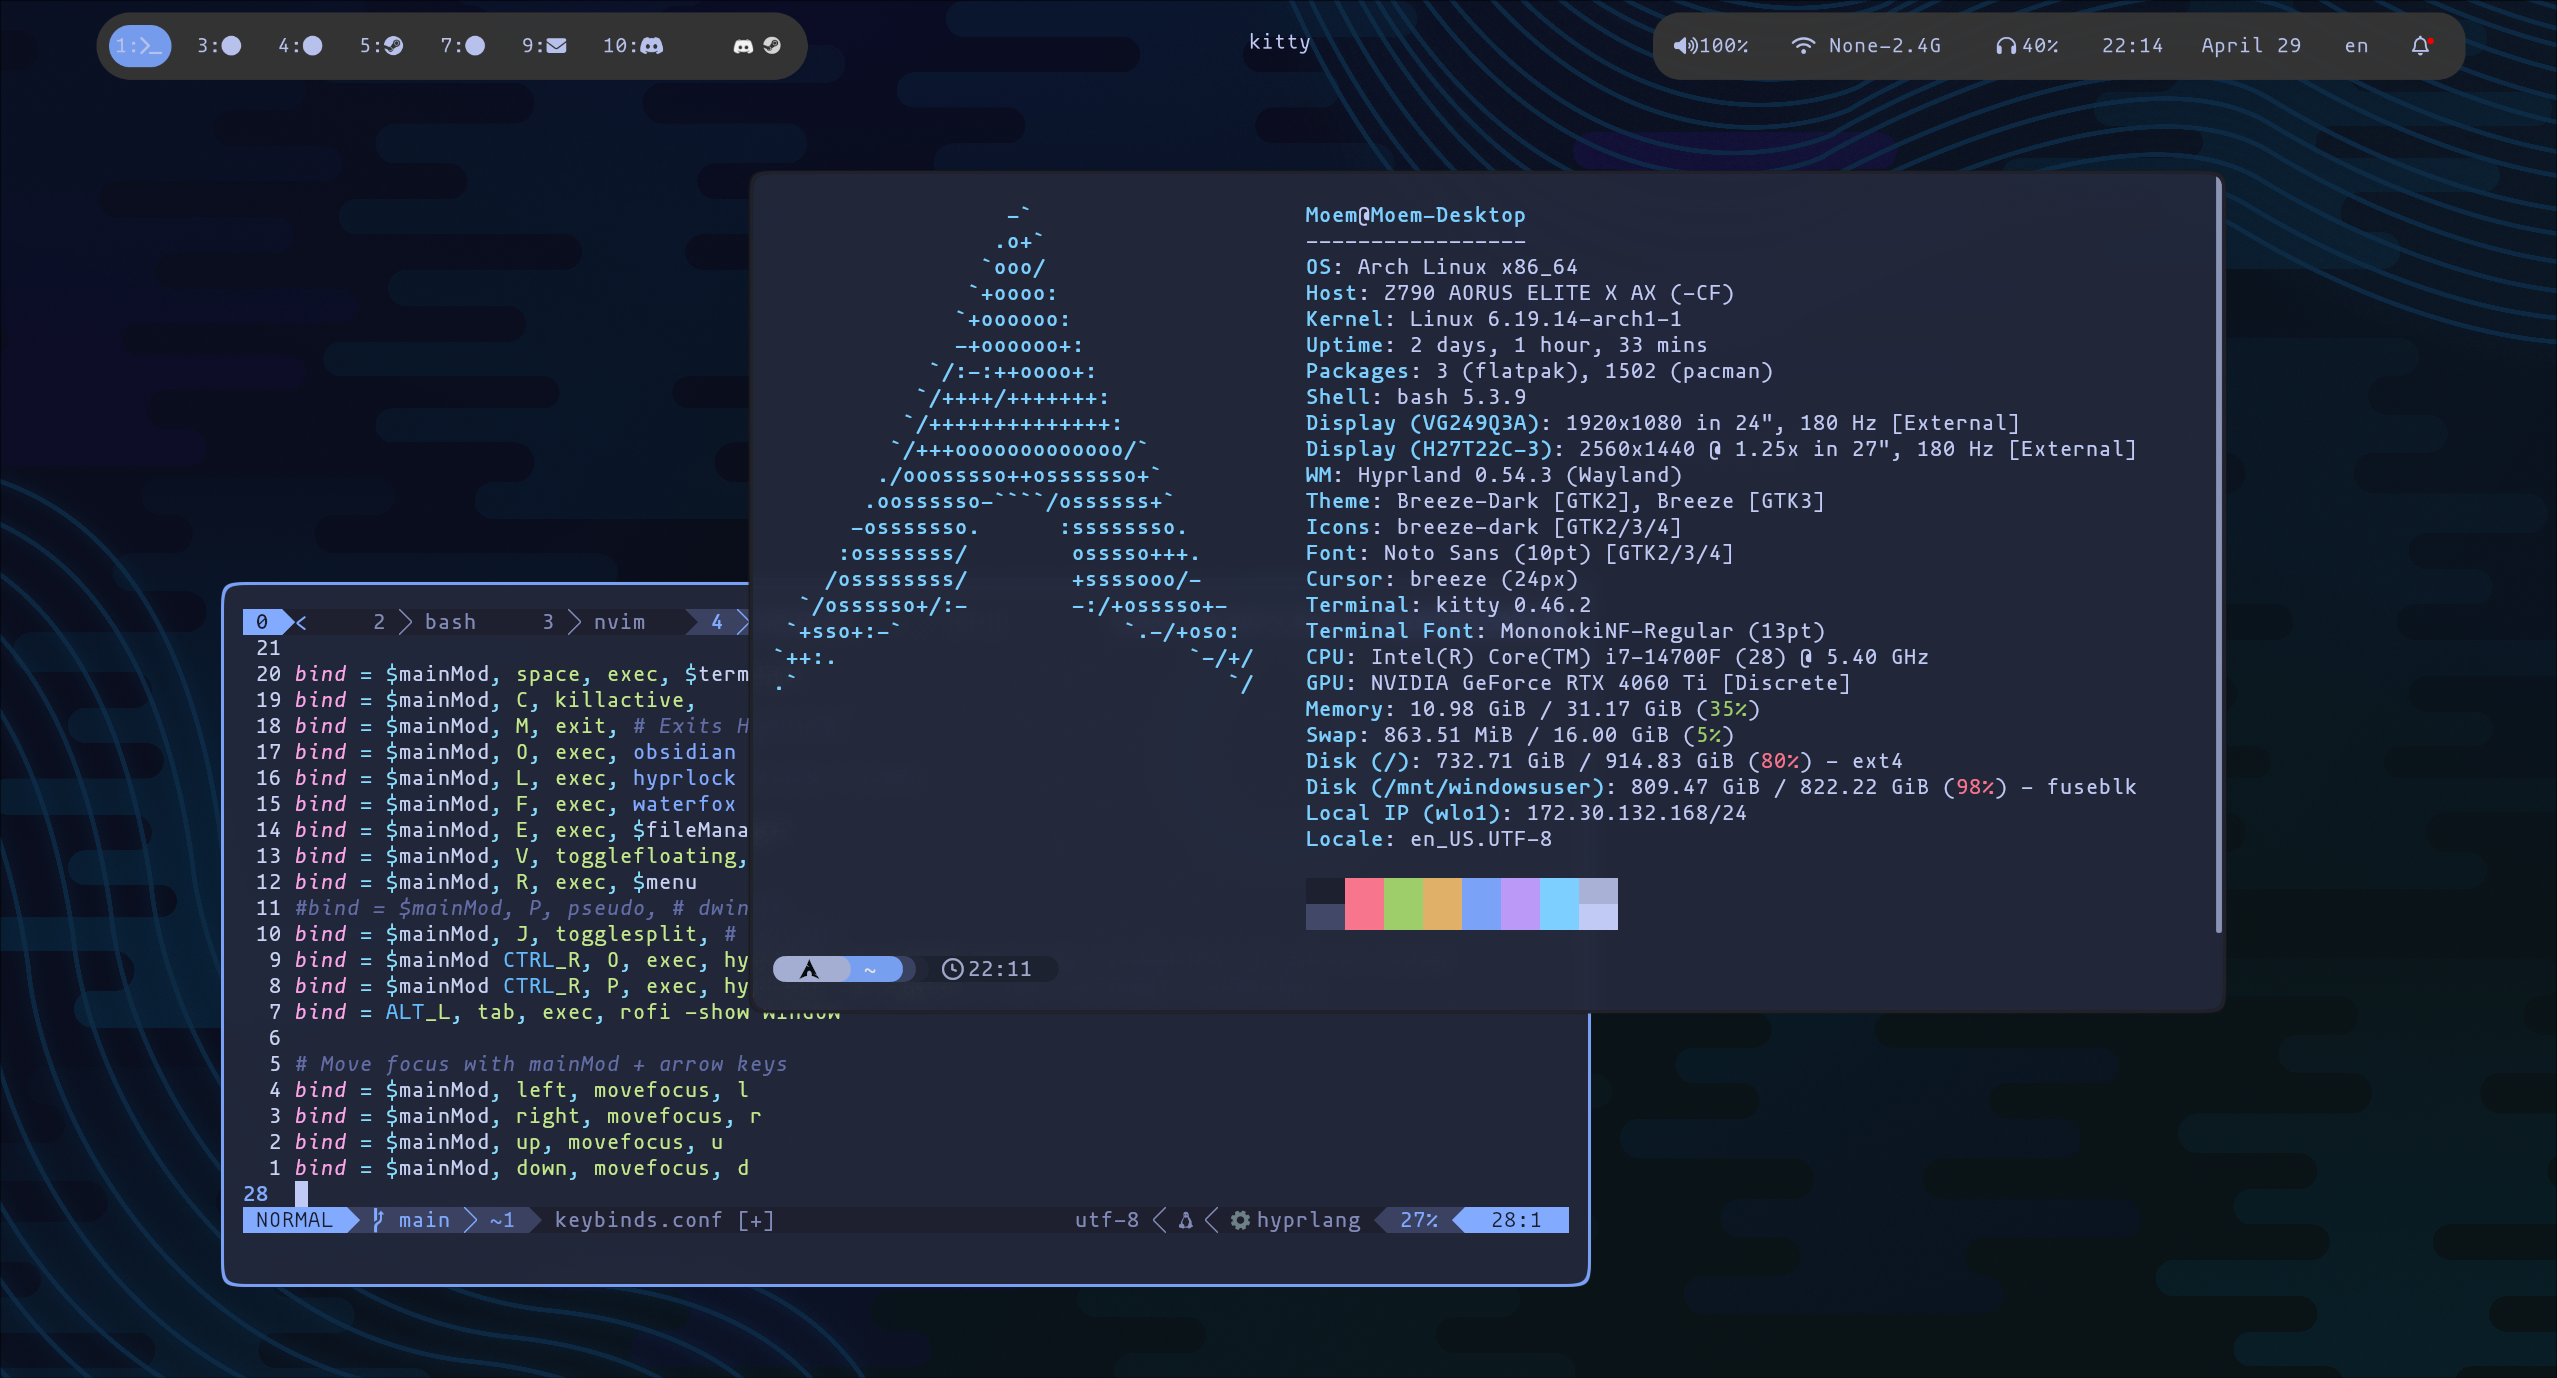The width and height of the screenshot is (2557, 1378).
Task: Click the kitty terminal scrollbar
Action: tap(2218, 556)
